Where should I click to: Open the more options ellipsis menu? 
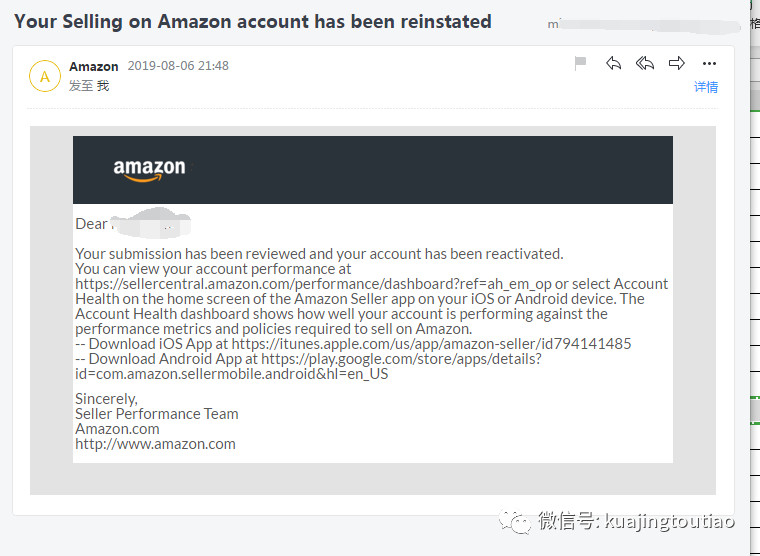coord(709,64)
